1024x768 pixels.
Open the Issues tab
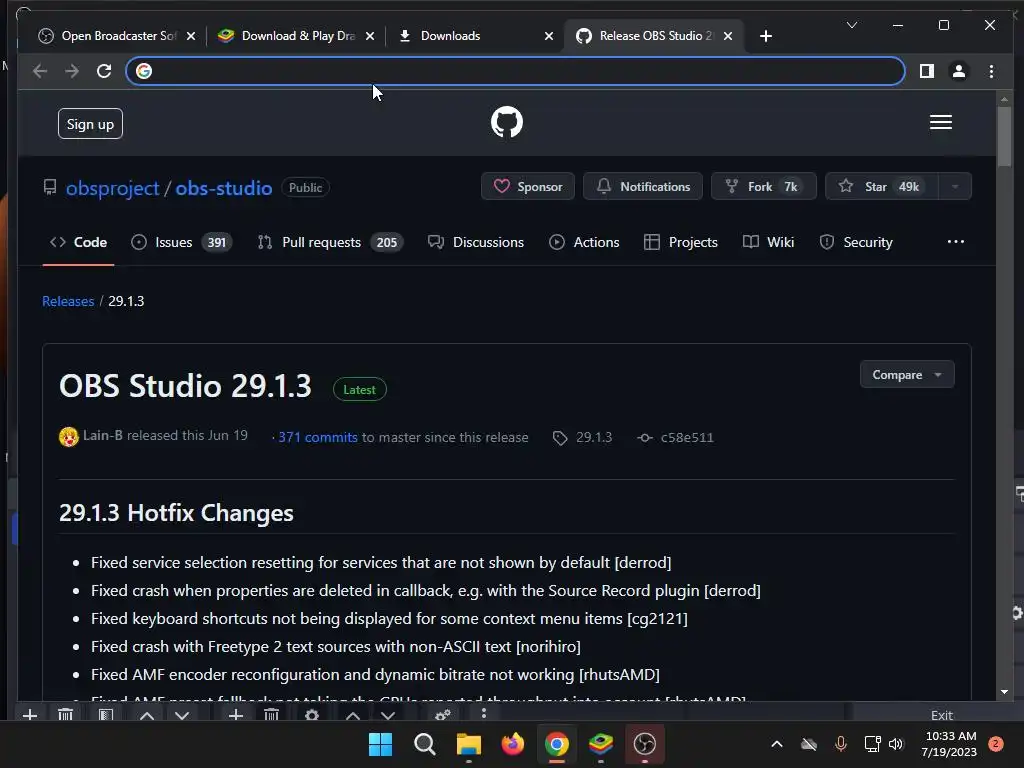click(182, 242)
